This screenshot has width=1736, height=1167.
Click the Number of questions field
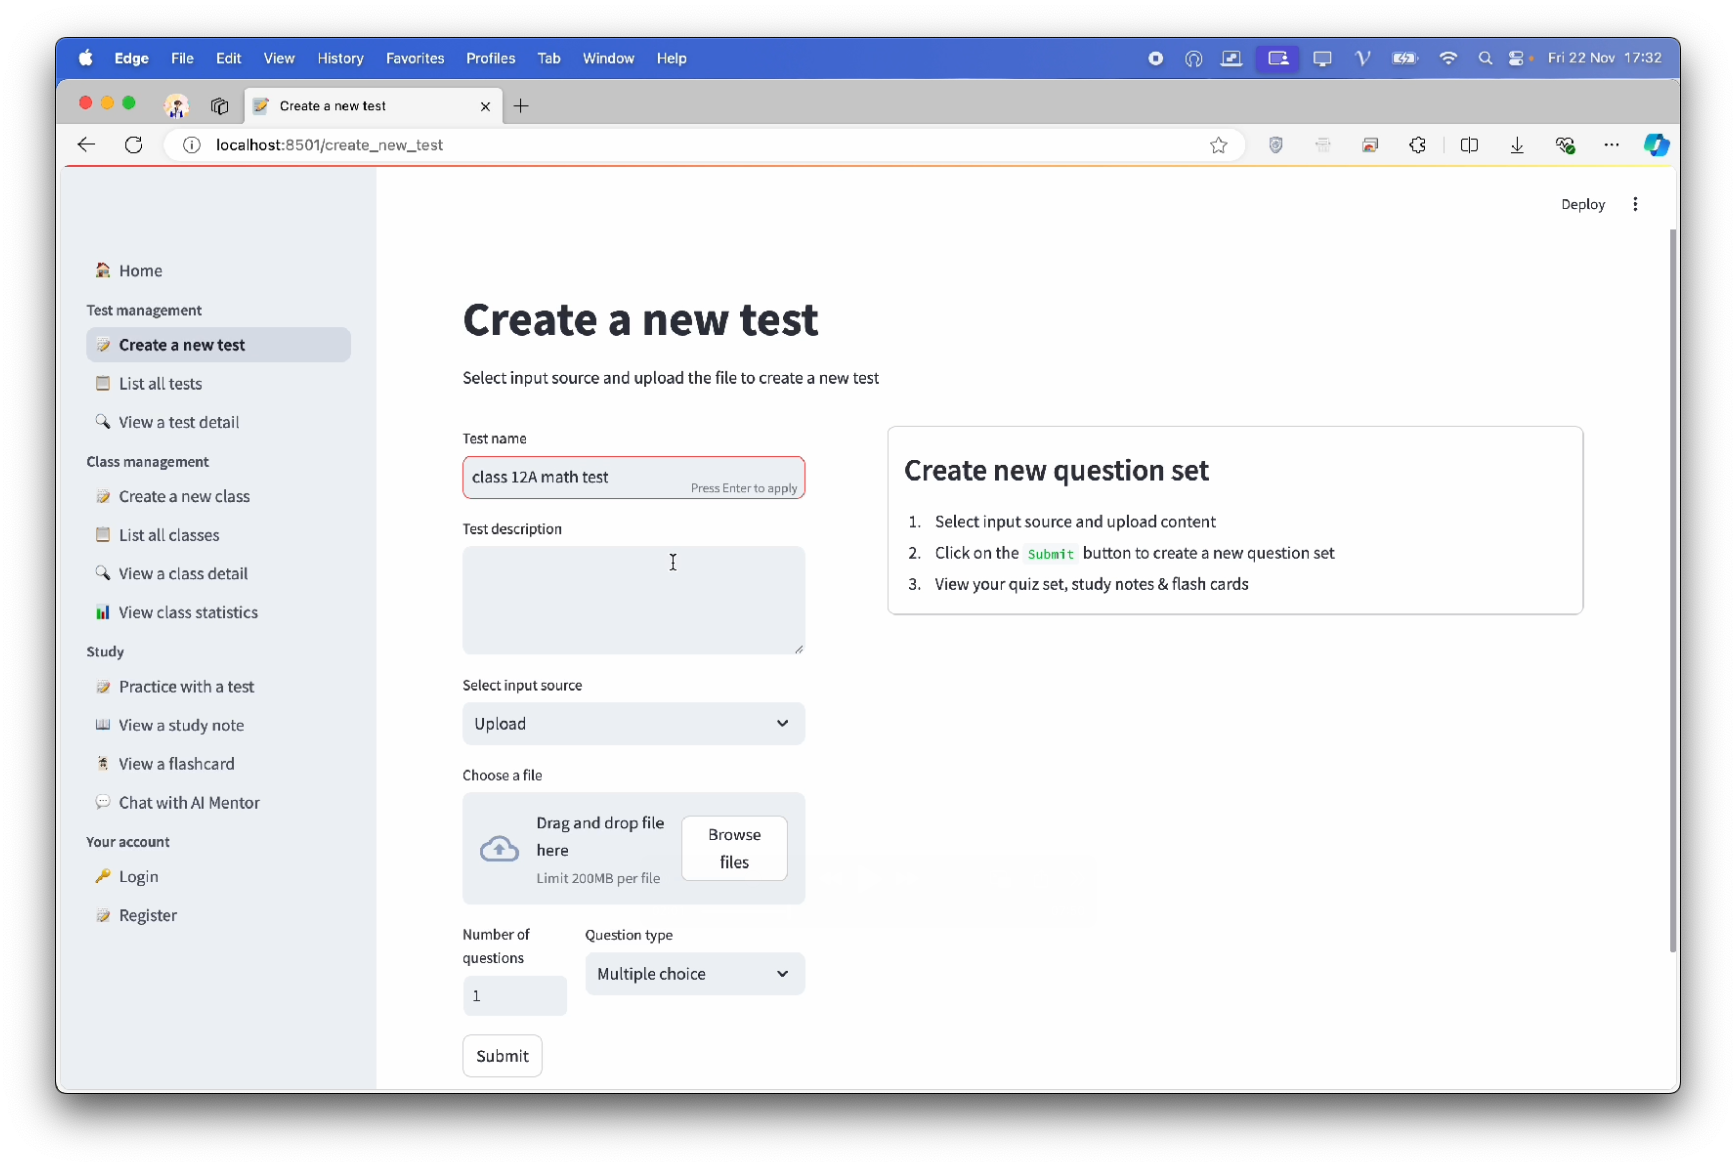[x=514, y=996]
